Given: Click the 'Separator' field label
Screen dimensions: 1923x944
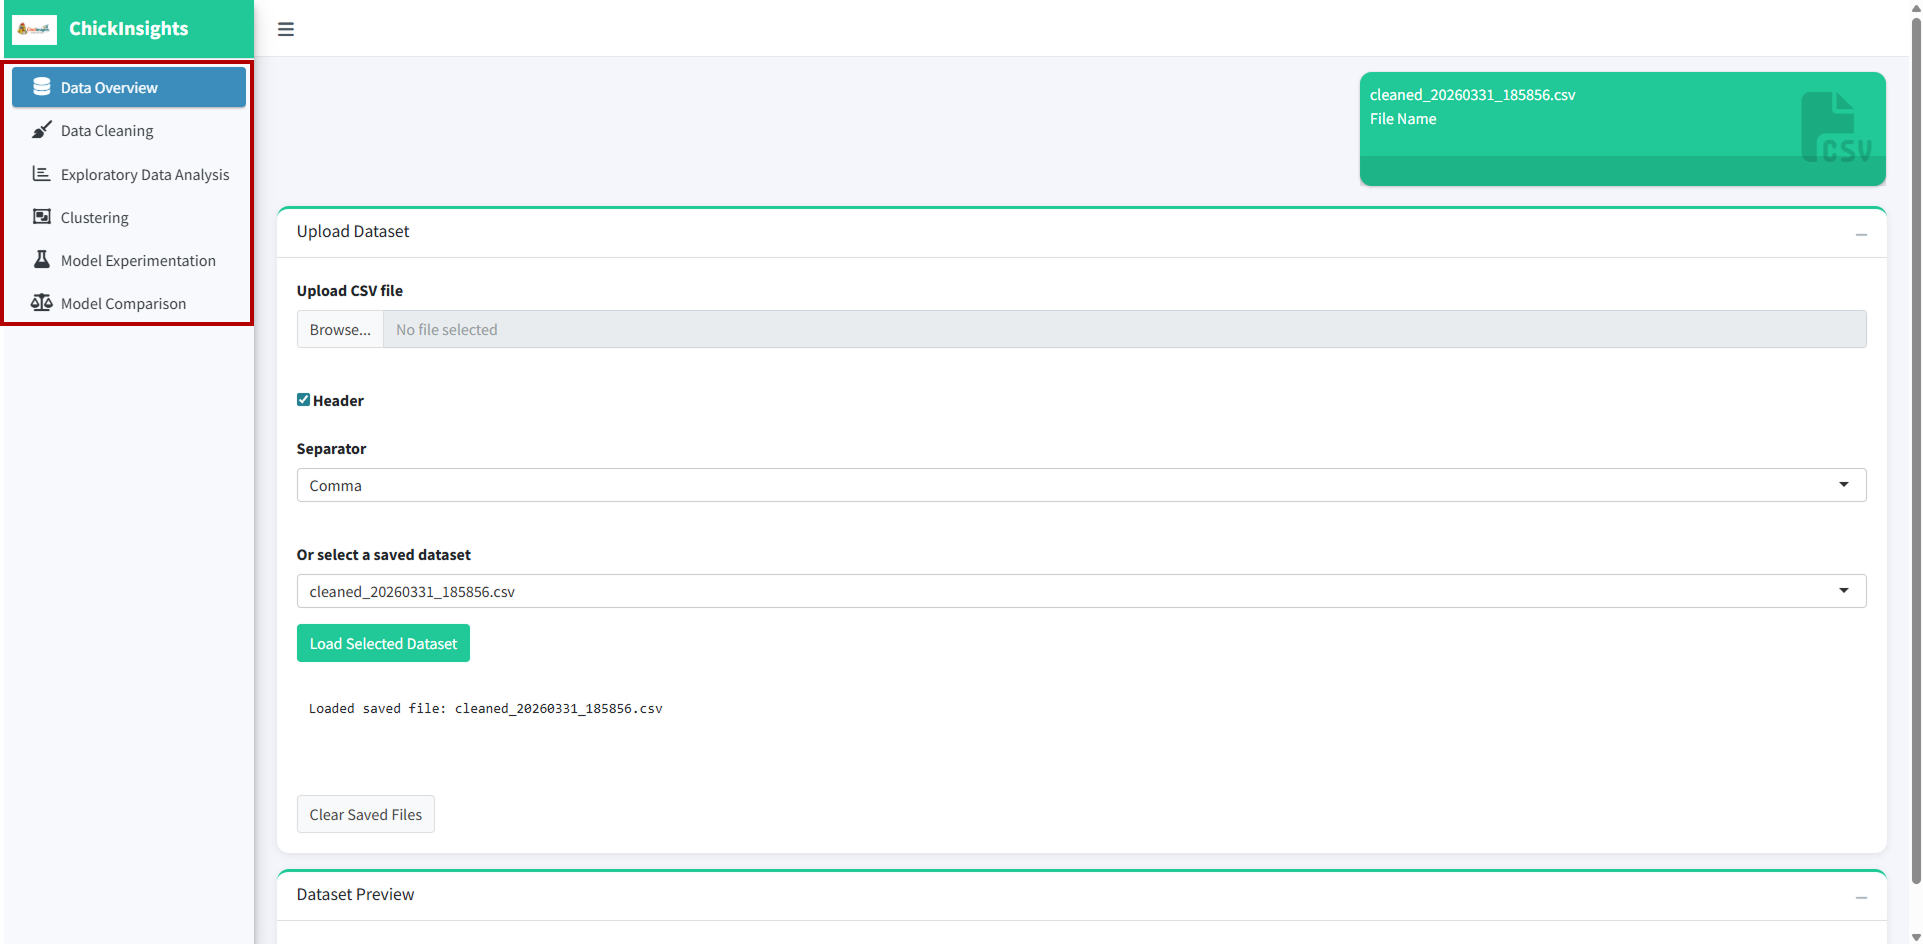Looking at the screenshot, I should [x=331, y=448].
